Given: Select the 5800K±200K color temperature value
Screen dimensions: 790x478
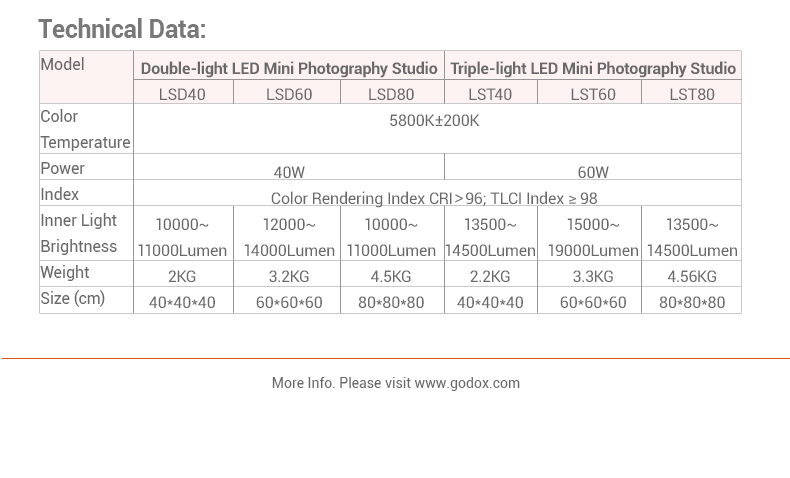Looking at the screenshot, I should (x=434, y=121).
